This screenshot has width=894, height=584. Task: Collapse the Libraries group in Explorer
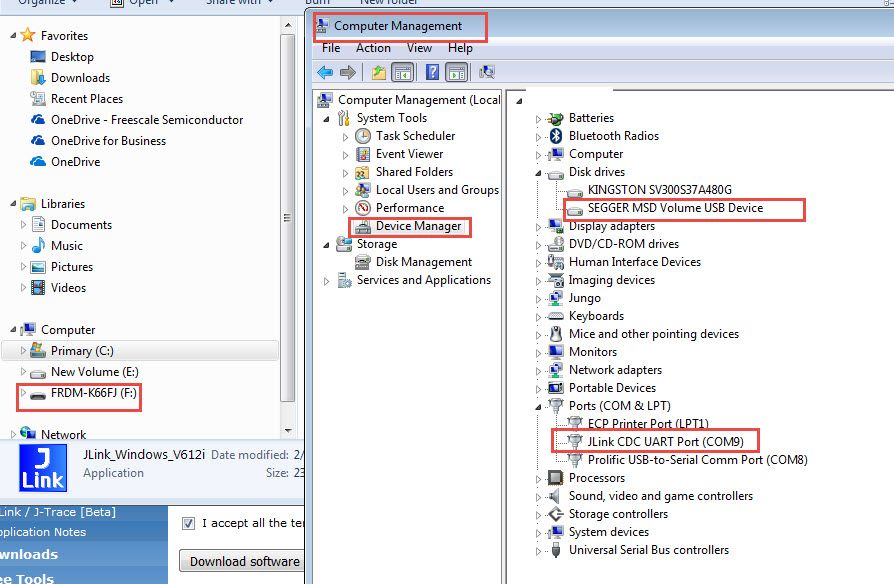(13, 204)
